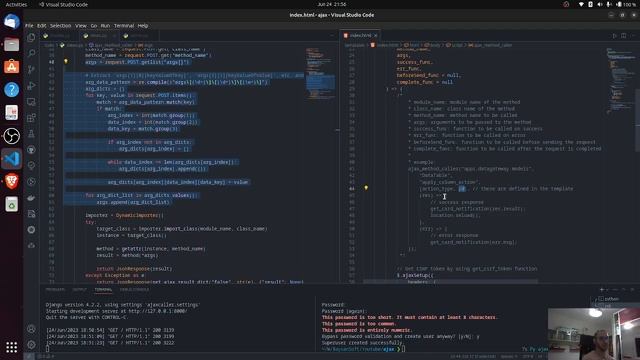640x360 pixels.
Task: Click the left editor minimap
Action: [320, 73]
